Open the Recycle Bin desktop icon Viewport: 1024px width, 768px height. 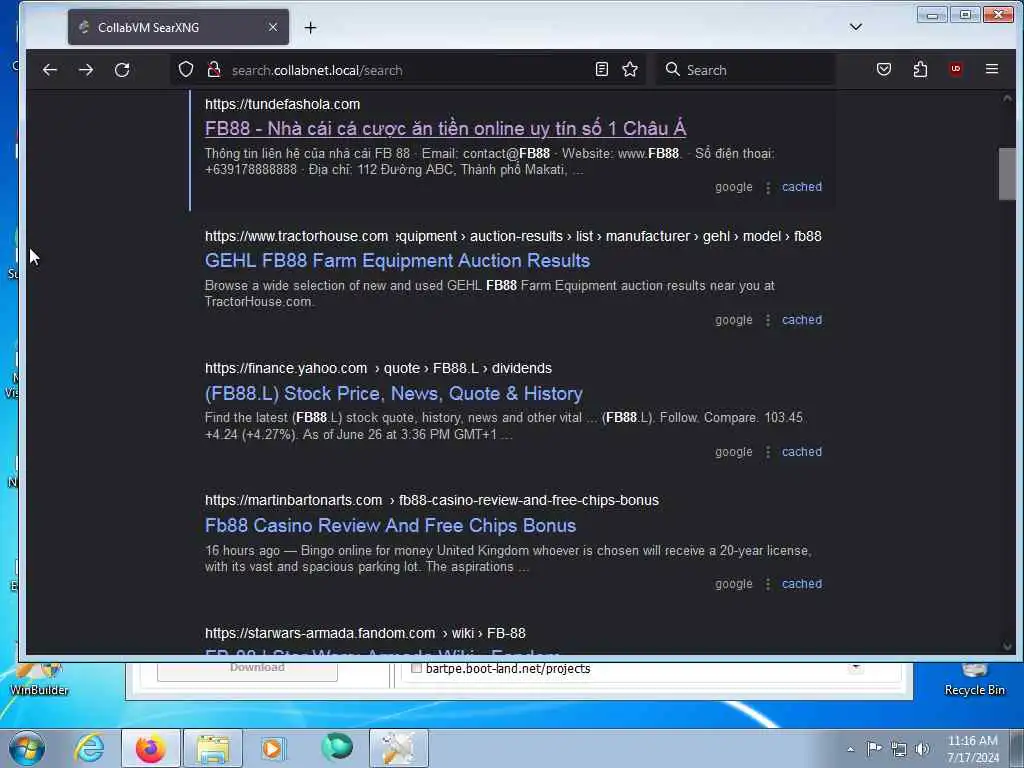(x=974, y=679)
